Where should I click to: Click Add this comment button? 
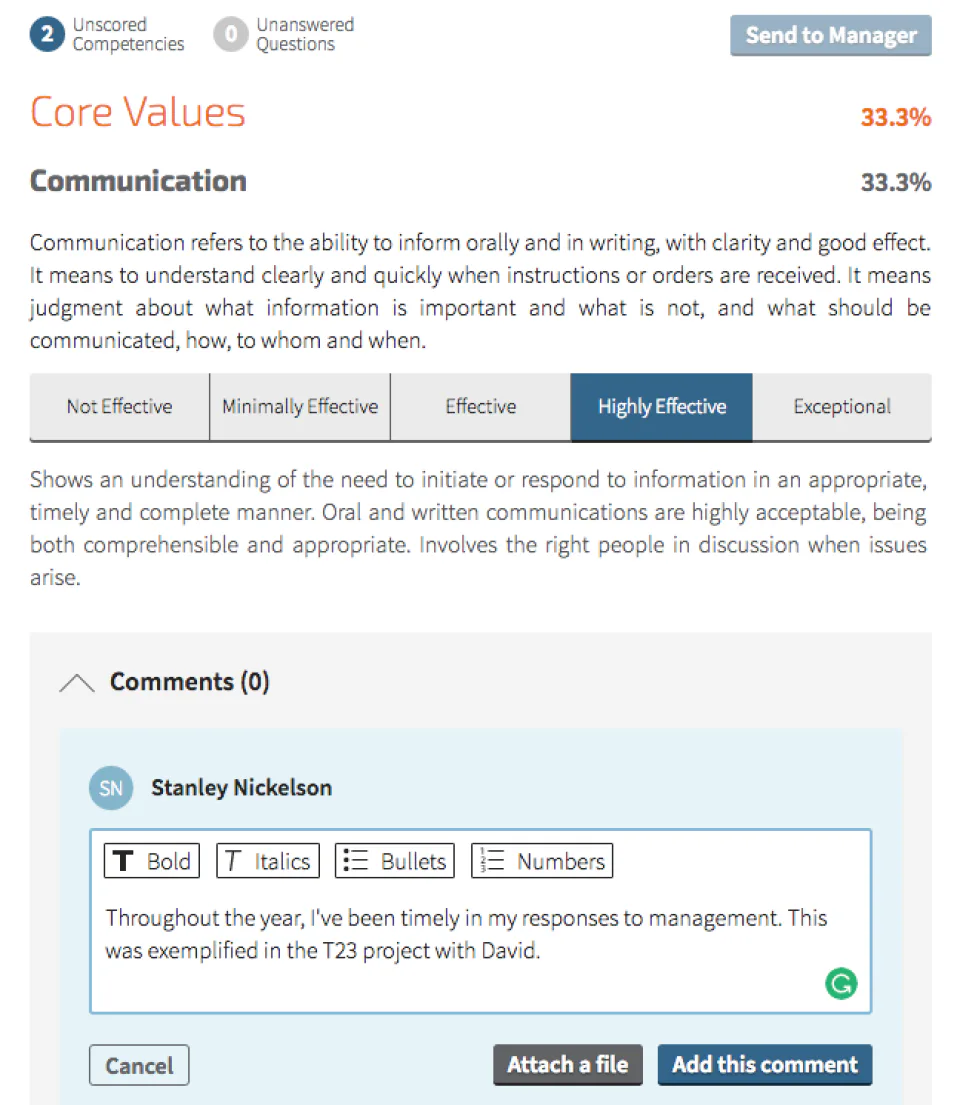pyautogui.click(x=765, y=1065)
